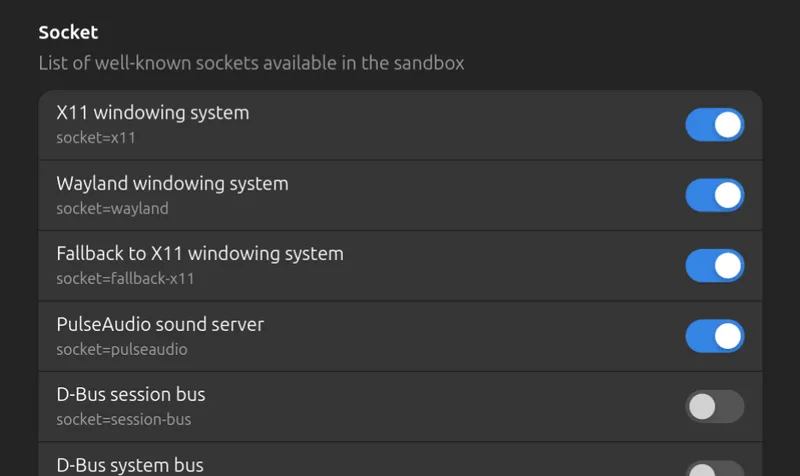This screenshot has width=800, height=476.
Task: Click the socket=fallback-x11 subtitle text
Action: pos(125,279)
